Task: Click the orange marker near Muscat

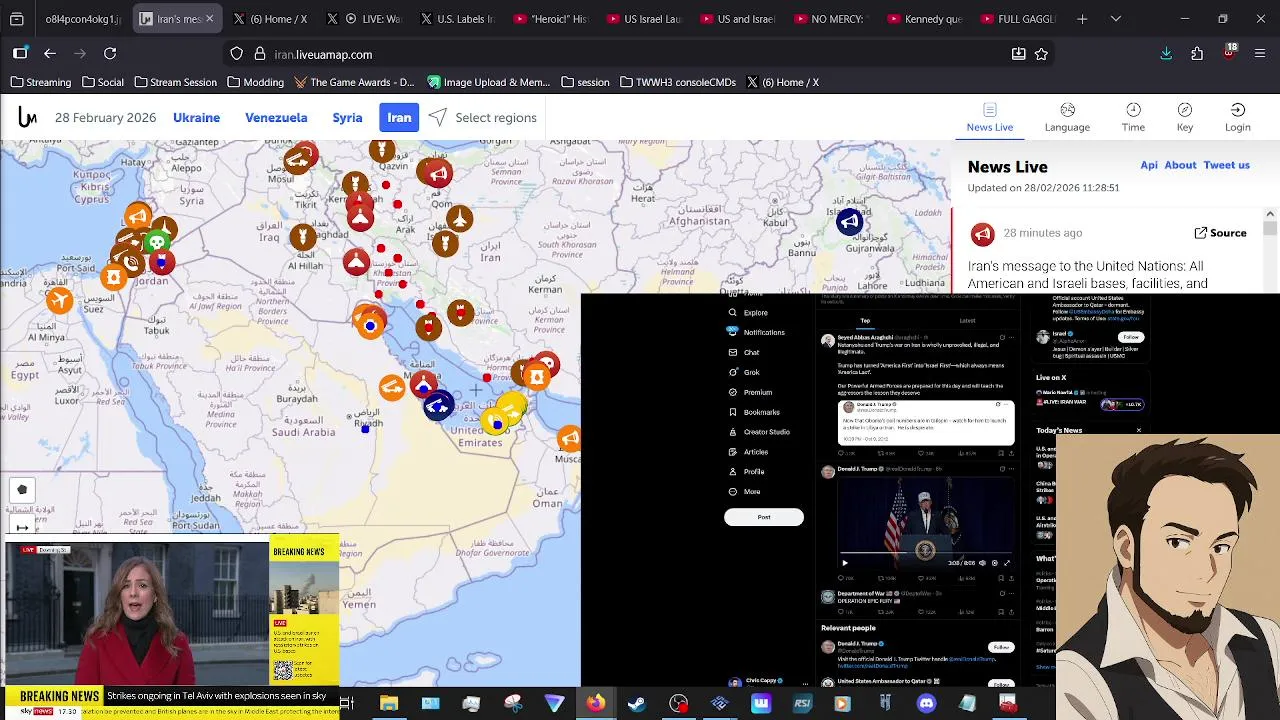Action: 569,438
